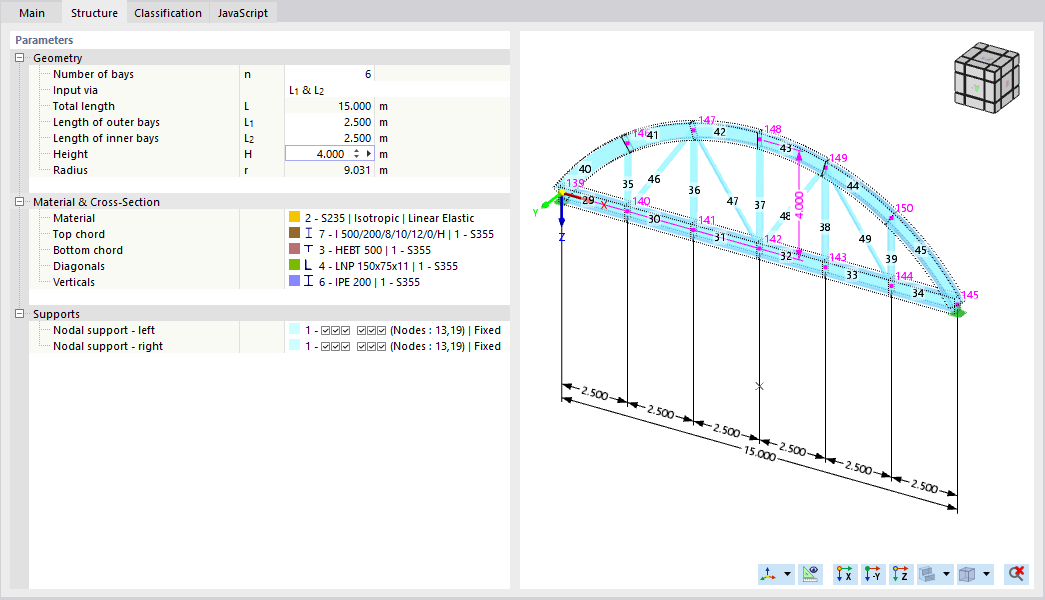The height and width of the screenshot is (600, 1045).
Task: Click the Number of bays value 6
Action: click(329, 74)
